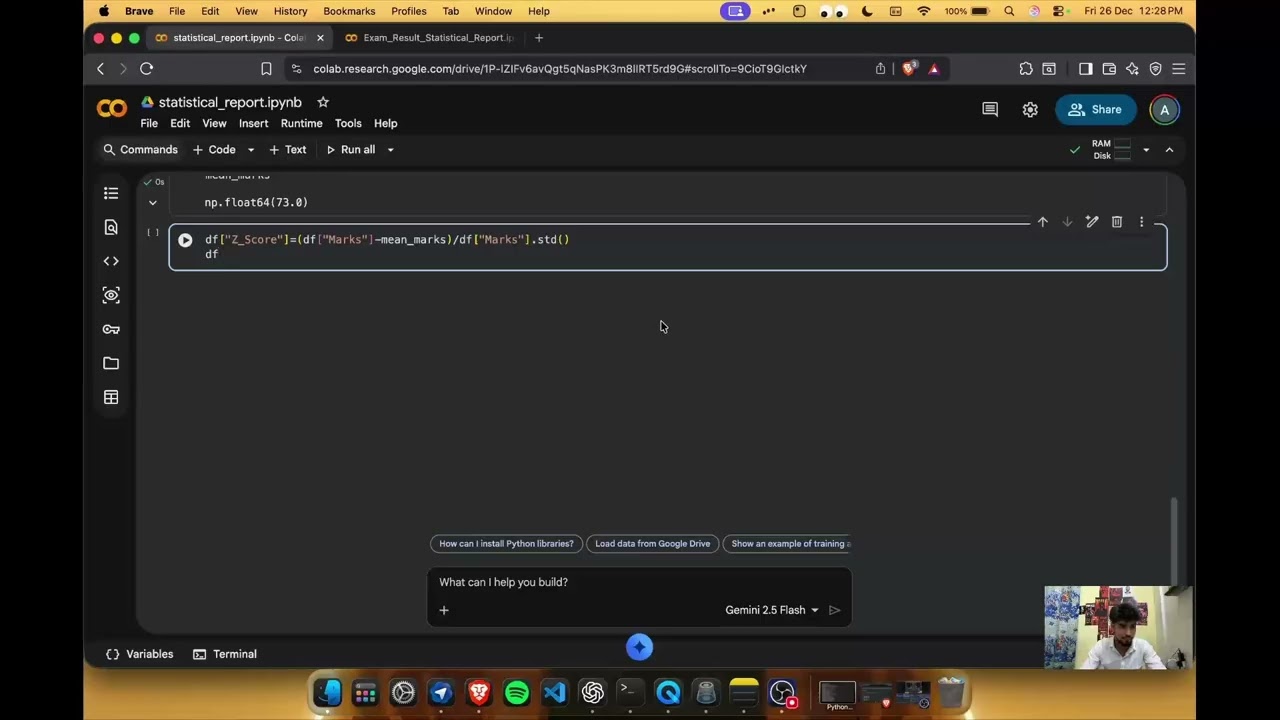This screenshot has height=720, width=1280.
Task: Open the Colab Edit menu
Action: pos(180,123)
